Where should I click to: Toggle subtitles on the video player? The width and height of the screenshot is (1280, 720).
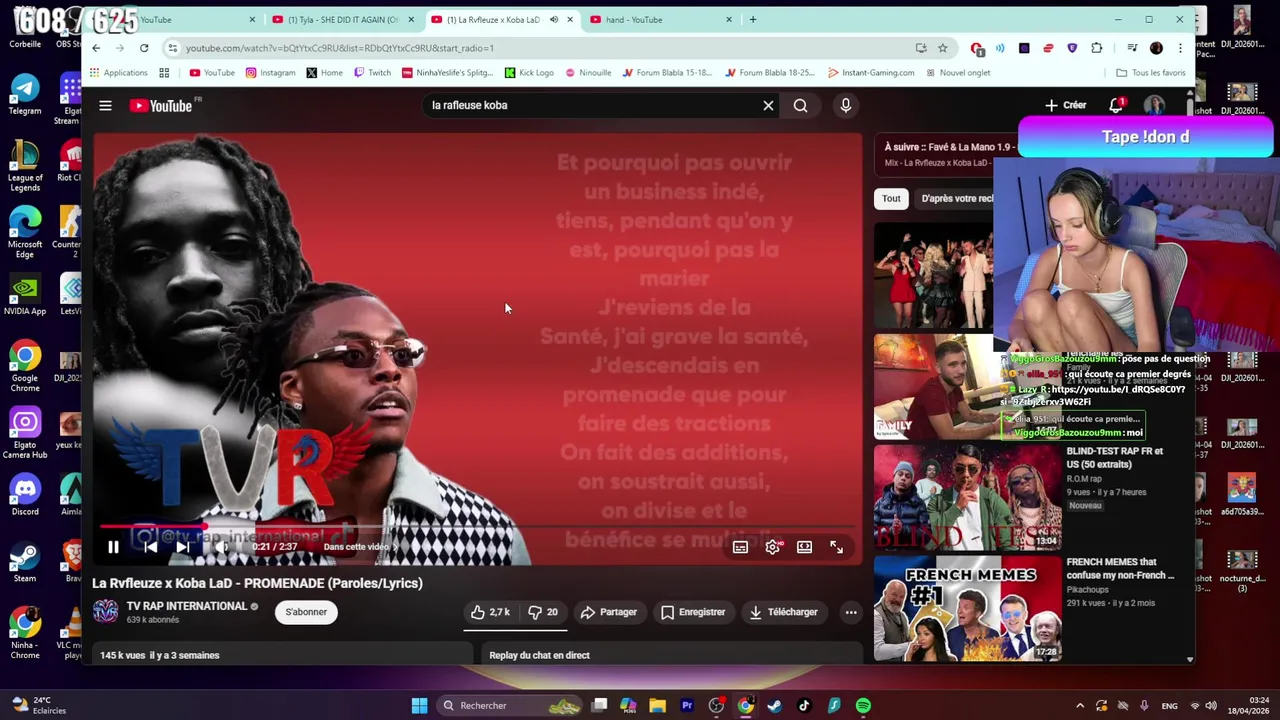click(x=740, y=547)
